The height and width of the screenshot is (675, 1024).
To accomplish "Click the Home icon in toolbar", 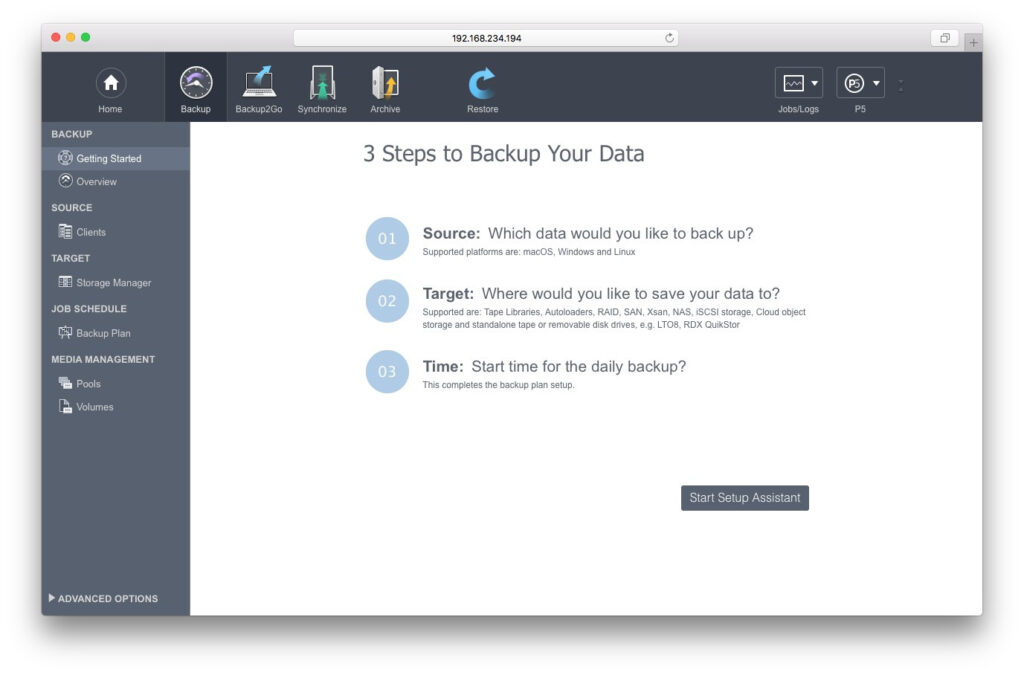I will tap(110, 83).
